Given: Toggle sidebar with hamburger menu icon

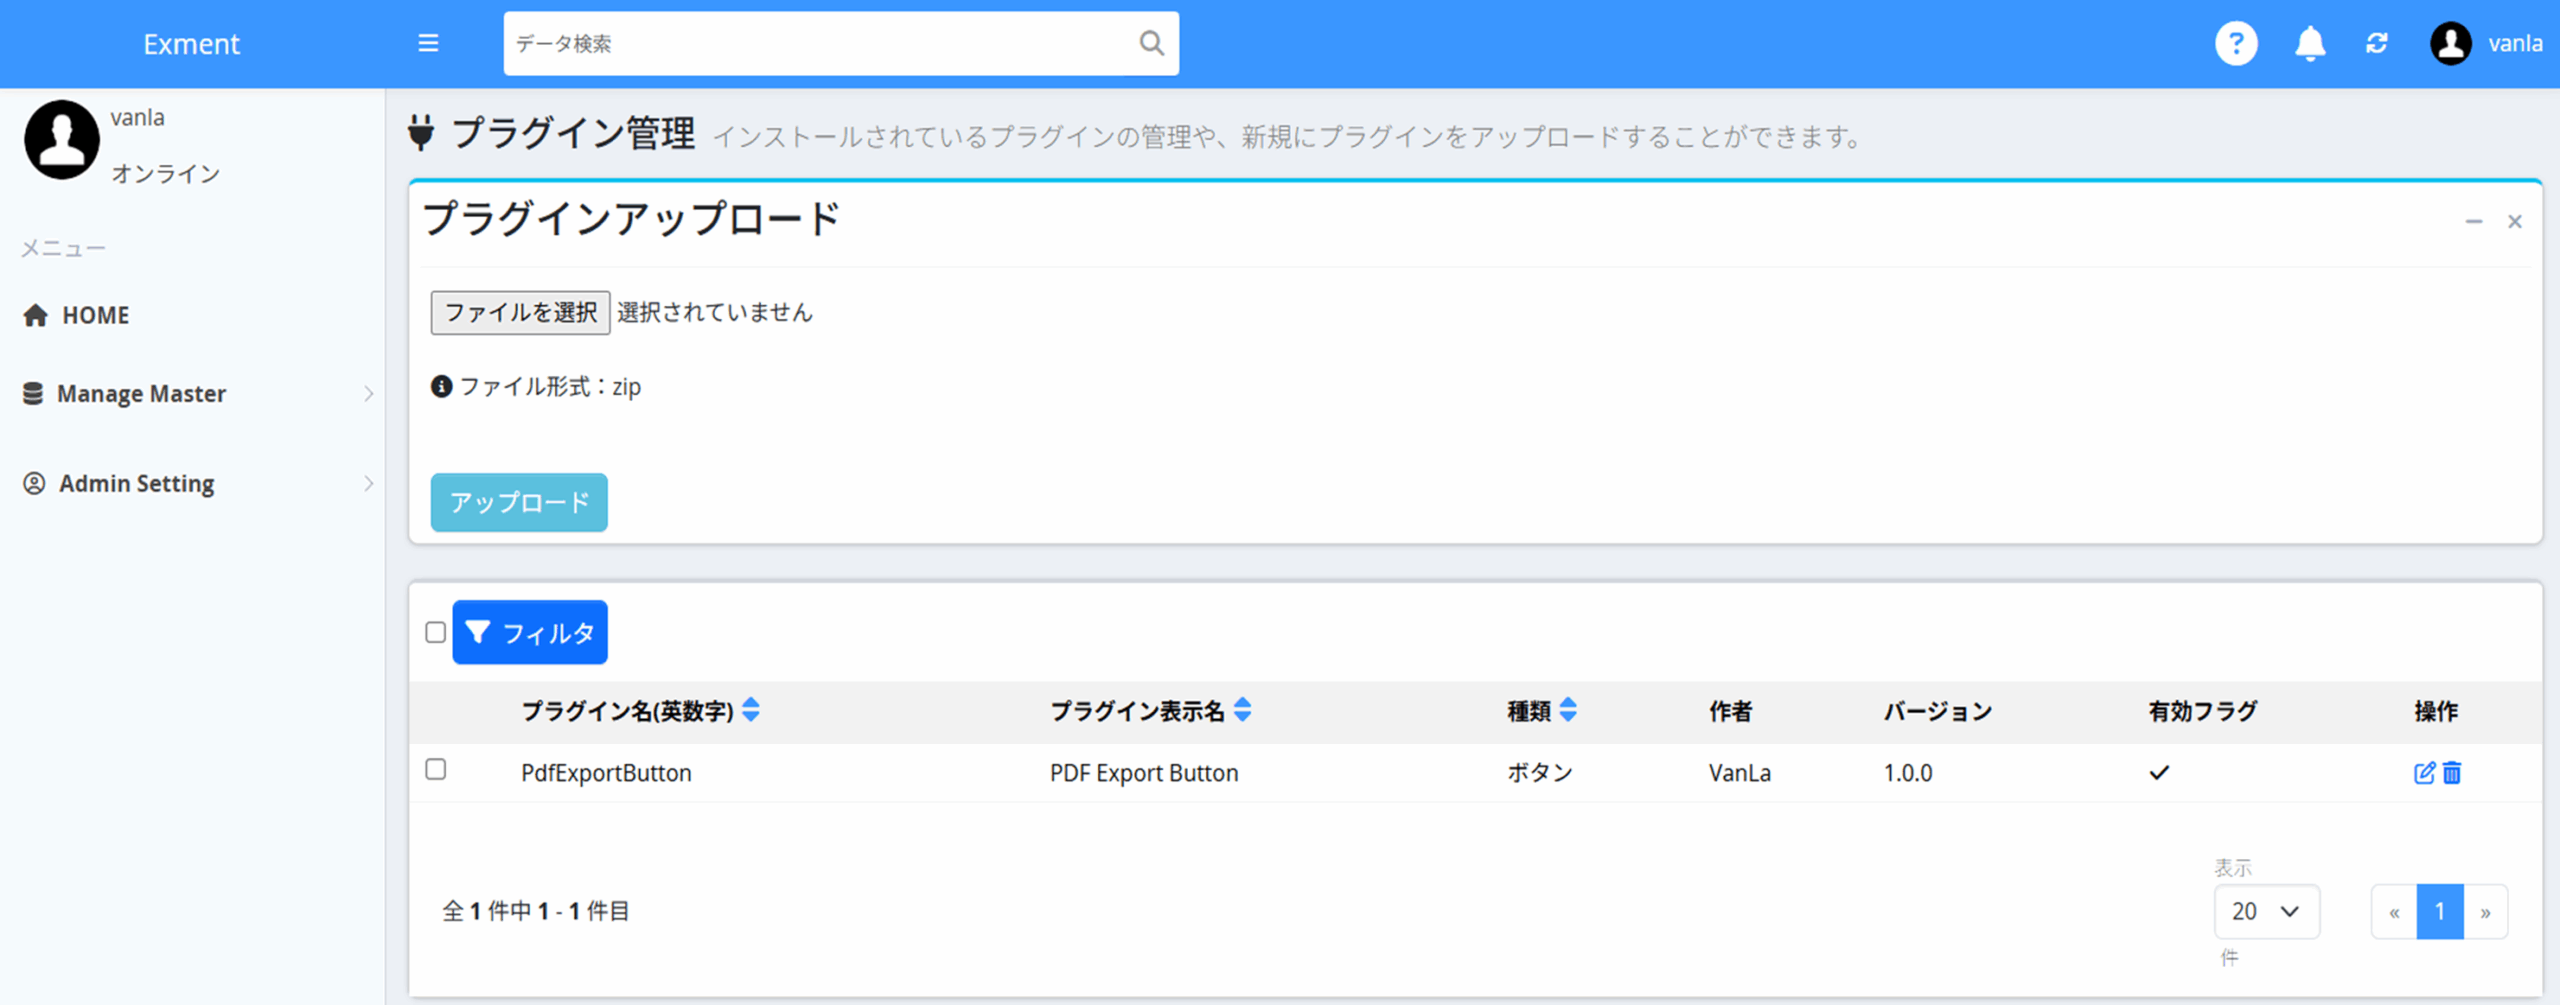Looking at the screenshot, I should (428, 43).
